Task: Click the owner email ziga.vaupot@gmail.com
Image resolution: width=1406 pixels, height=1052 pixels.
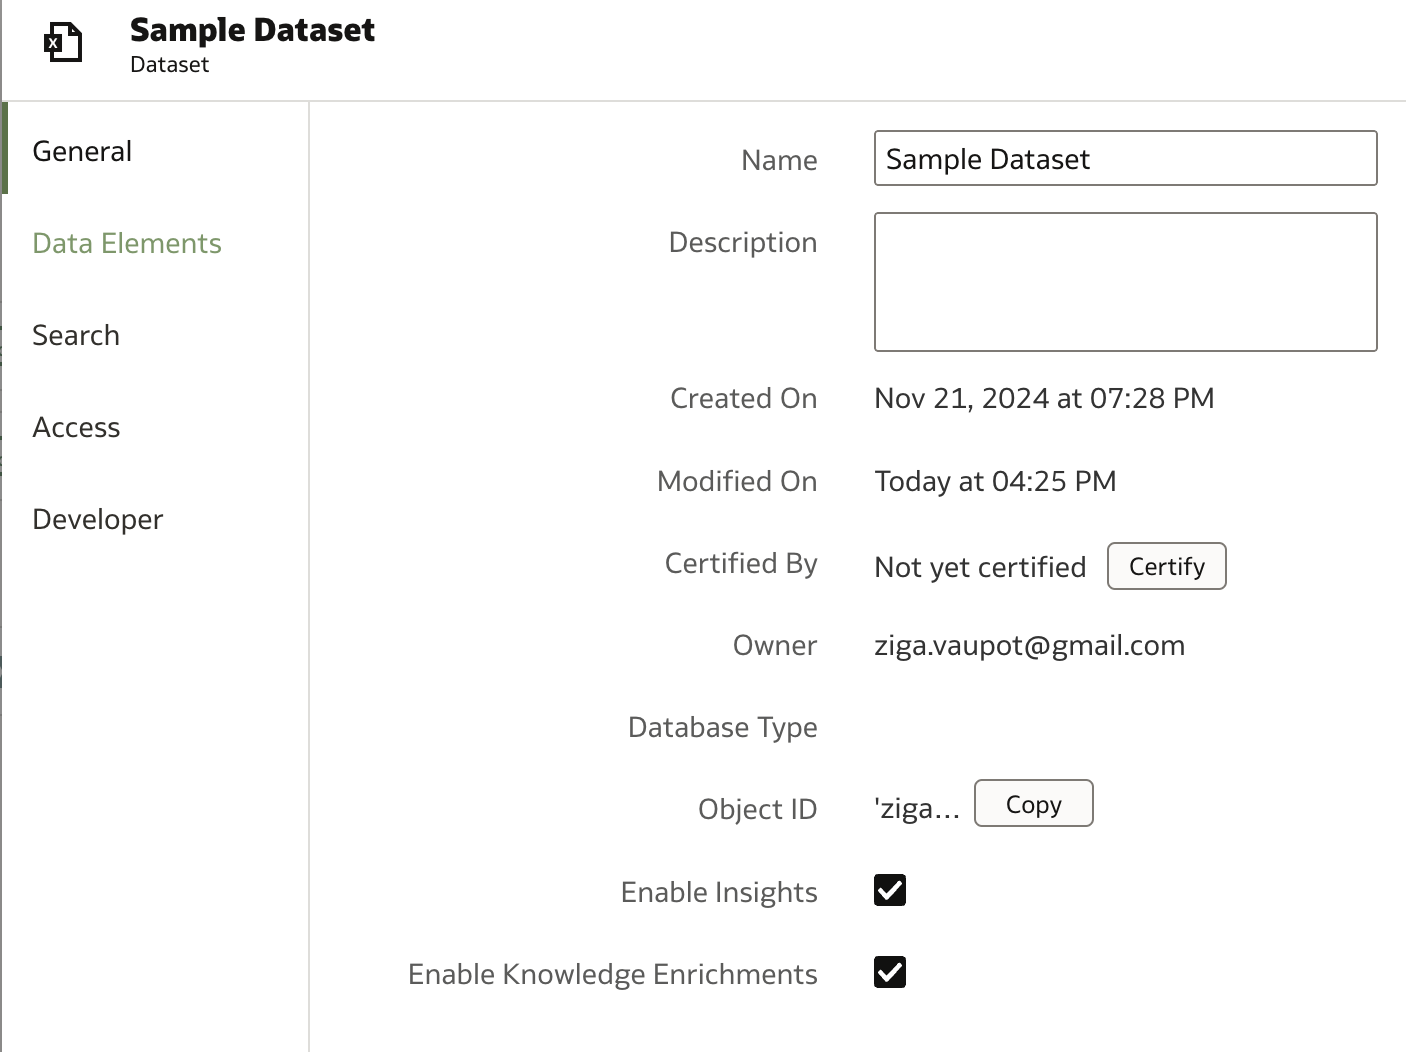Action: click(1029, 646)
